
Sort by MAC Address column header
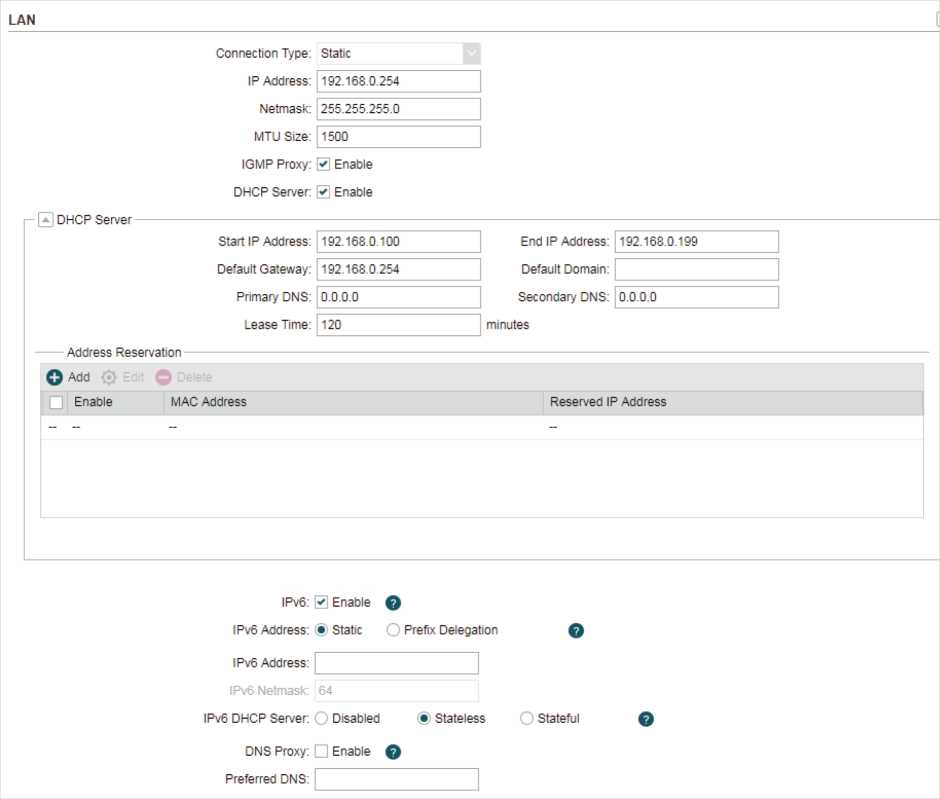click(207, 402)
